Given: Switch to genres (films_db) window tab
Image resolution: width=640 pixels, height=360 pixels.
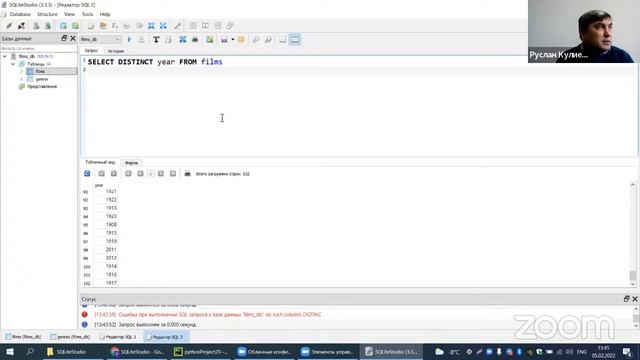Looking at the screenshot, I should point(70,337).
